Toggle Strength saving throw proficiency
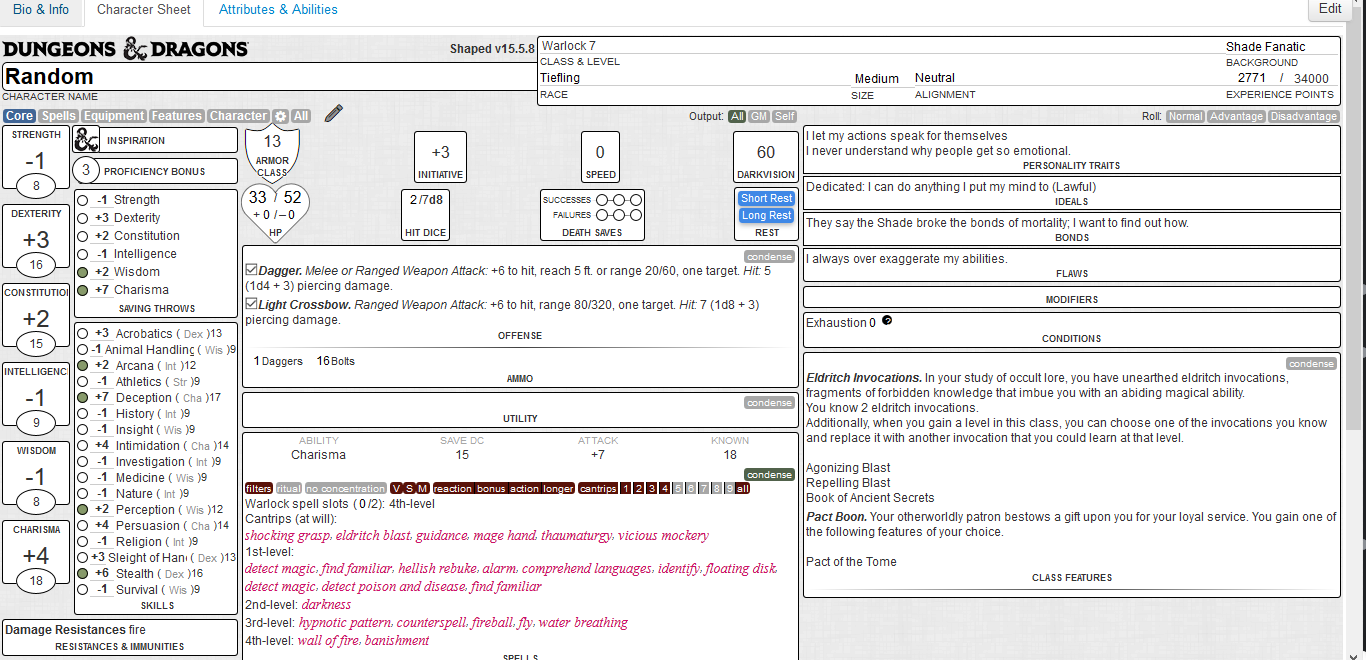Viewport: 1366px width, 660px height. click(83, 200)
